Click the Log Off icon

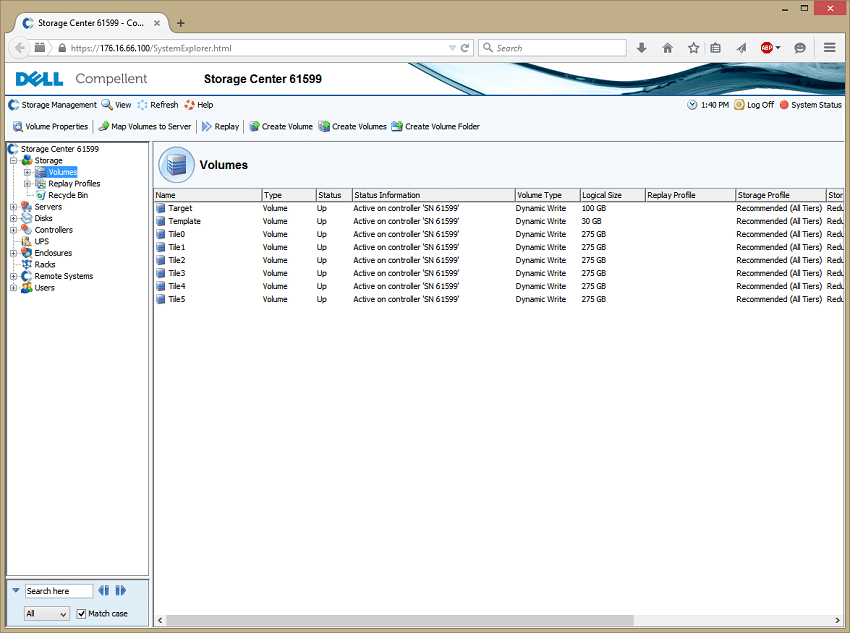coord(739,105)
